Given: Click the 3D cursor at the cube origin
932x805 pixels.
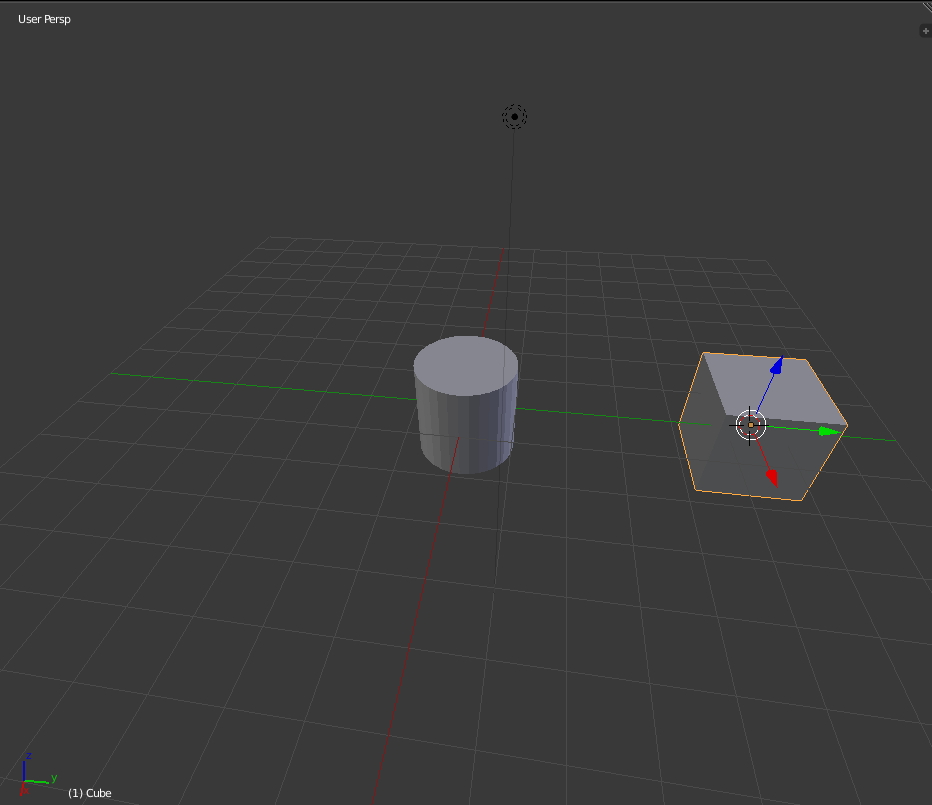Looking at the screenshot, I should [750, 424].
